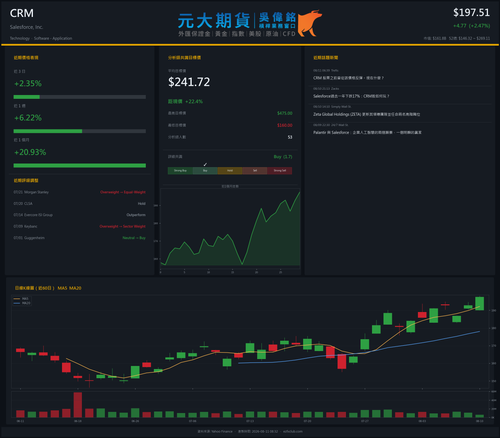
Task: Click the Sell rating segment
Action: pos(255,171)
